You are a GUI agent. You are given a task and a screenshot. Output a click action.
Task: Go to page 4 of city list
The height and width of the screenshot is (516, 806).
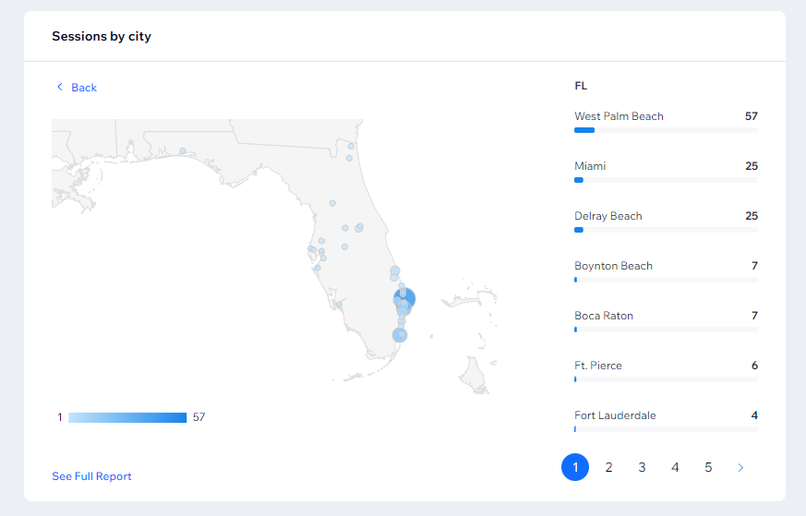pyautogui.click(x=675, y=467)
